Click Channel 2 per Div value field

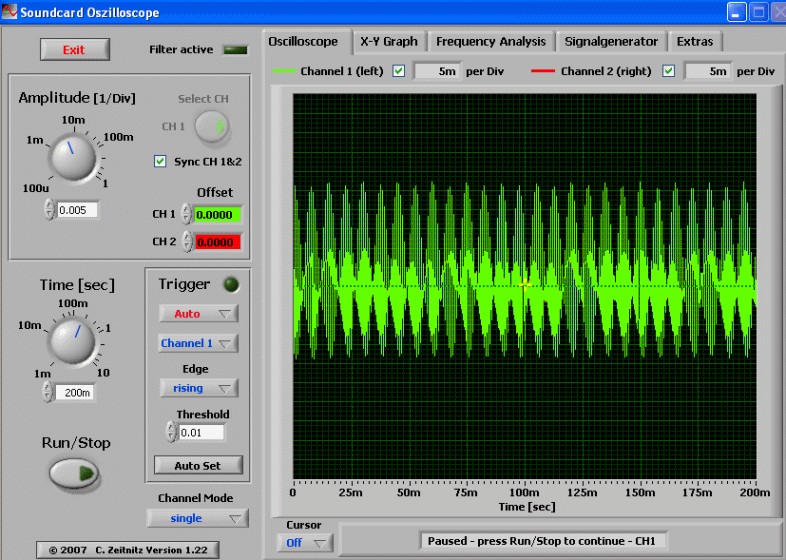[707, 71]
